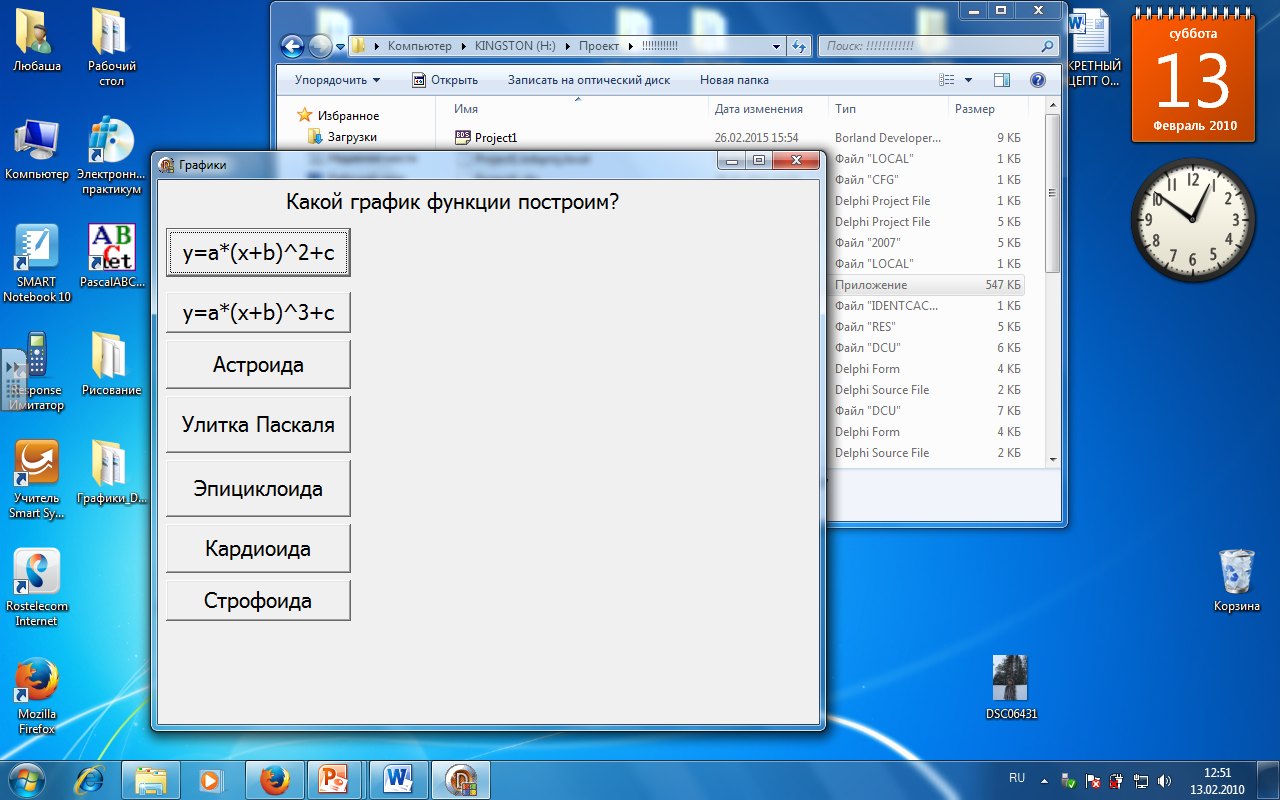Select the DSC06431 image on desktop
The image size is (1280, 800).
[x=1011, y=688]
